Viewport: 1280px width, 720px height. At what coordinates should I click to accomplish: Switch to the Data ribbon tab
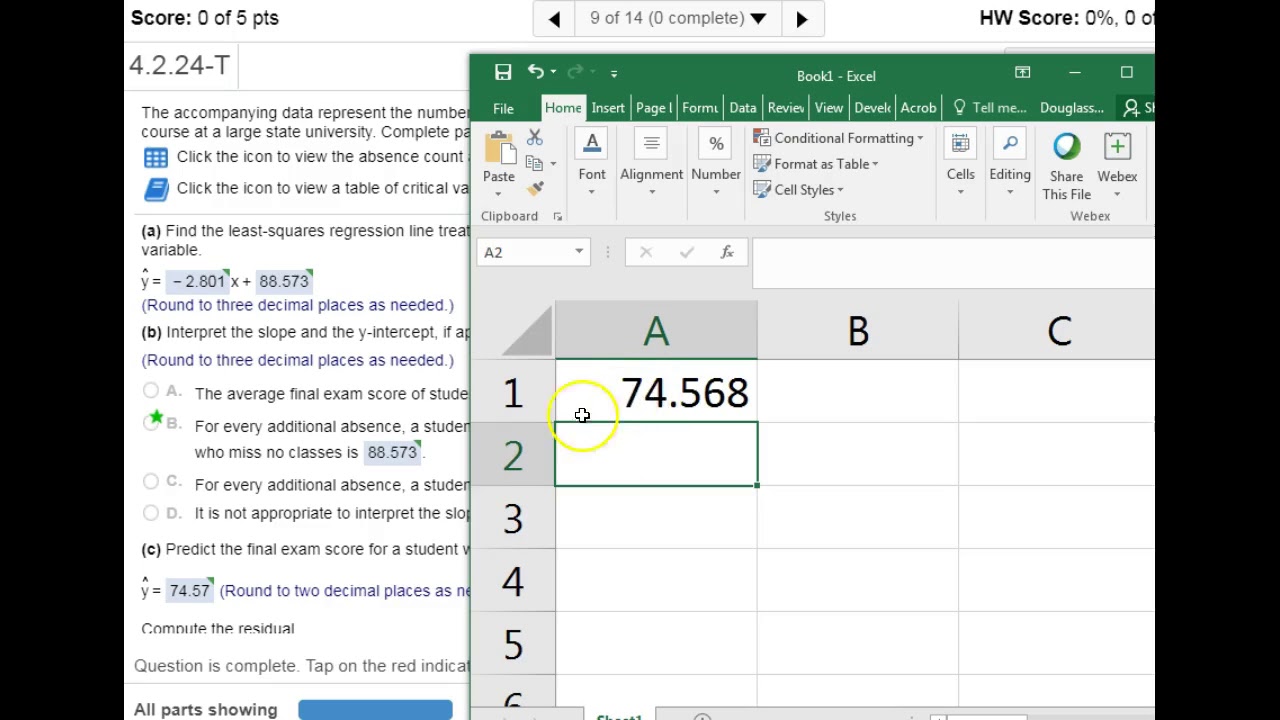(x=743, y=108)
